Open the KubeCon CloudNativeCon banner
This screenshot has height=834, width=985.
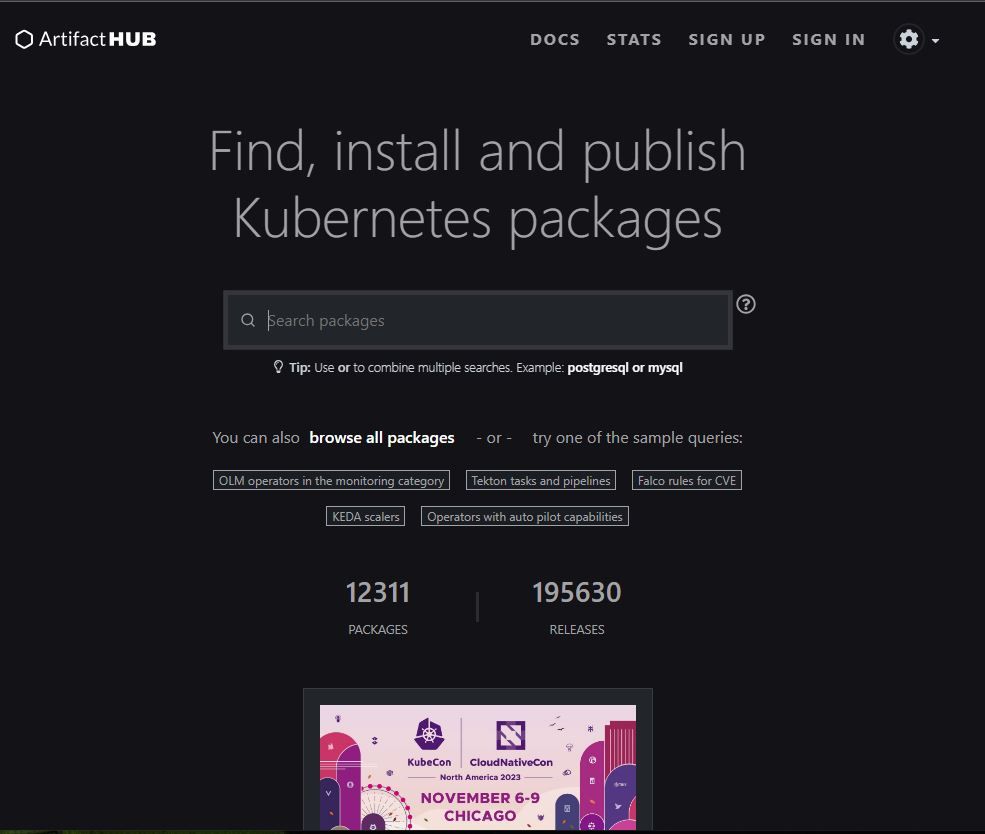(478, 767)
